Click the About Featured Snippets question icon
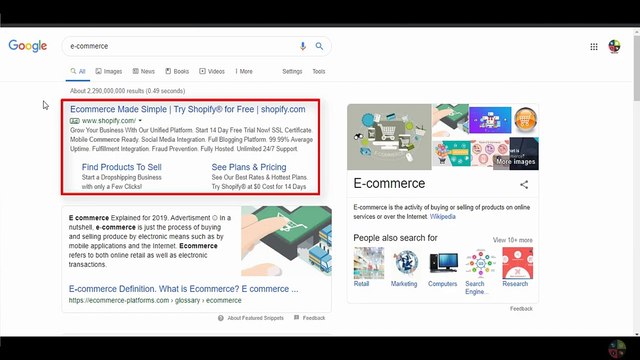Image resolution: width=640 pixels, height=360 pixels. 221,318
